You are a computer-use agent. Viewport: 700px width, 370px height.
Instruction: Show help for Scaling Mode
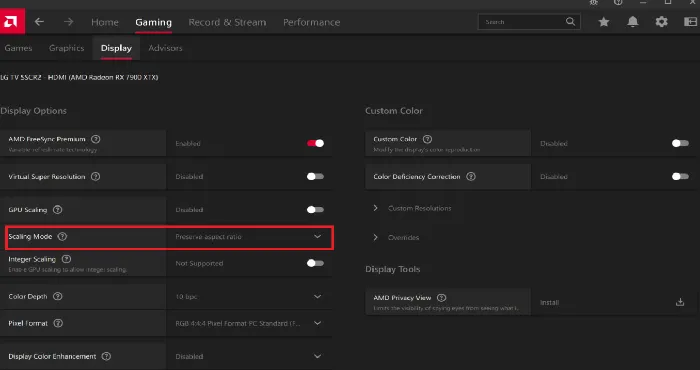pyautogui.click(x=62, y=237)
